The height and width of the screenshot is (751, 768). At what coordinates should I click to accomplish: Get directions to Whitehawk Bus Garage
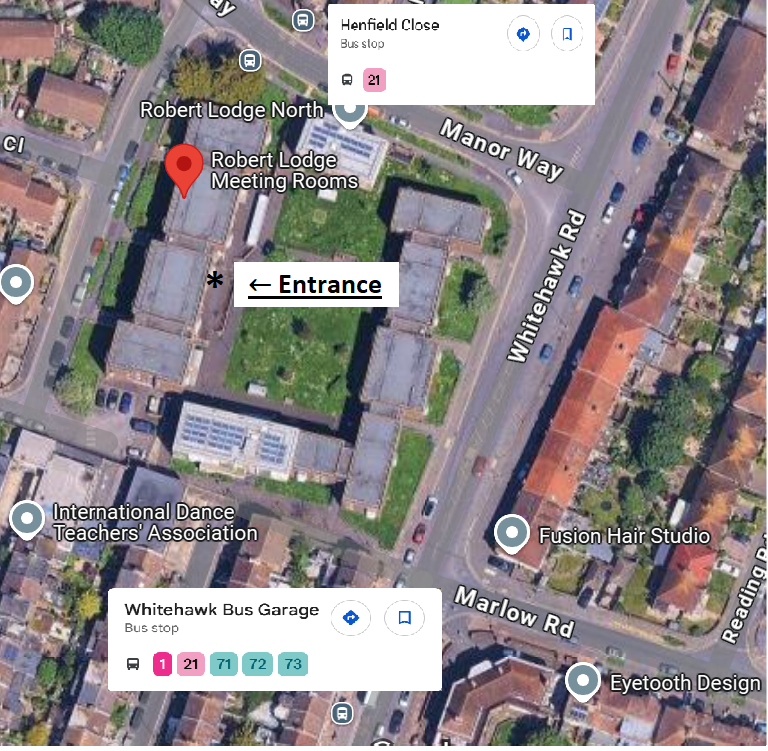coord(351,618)
